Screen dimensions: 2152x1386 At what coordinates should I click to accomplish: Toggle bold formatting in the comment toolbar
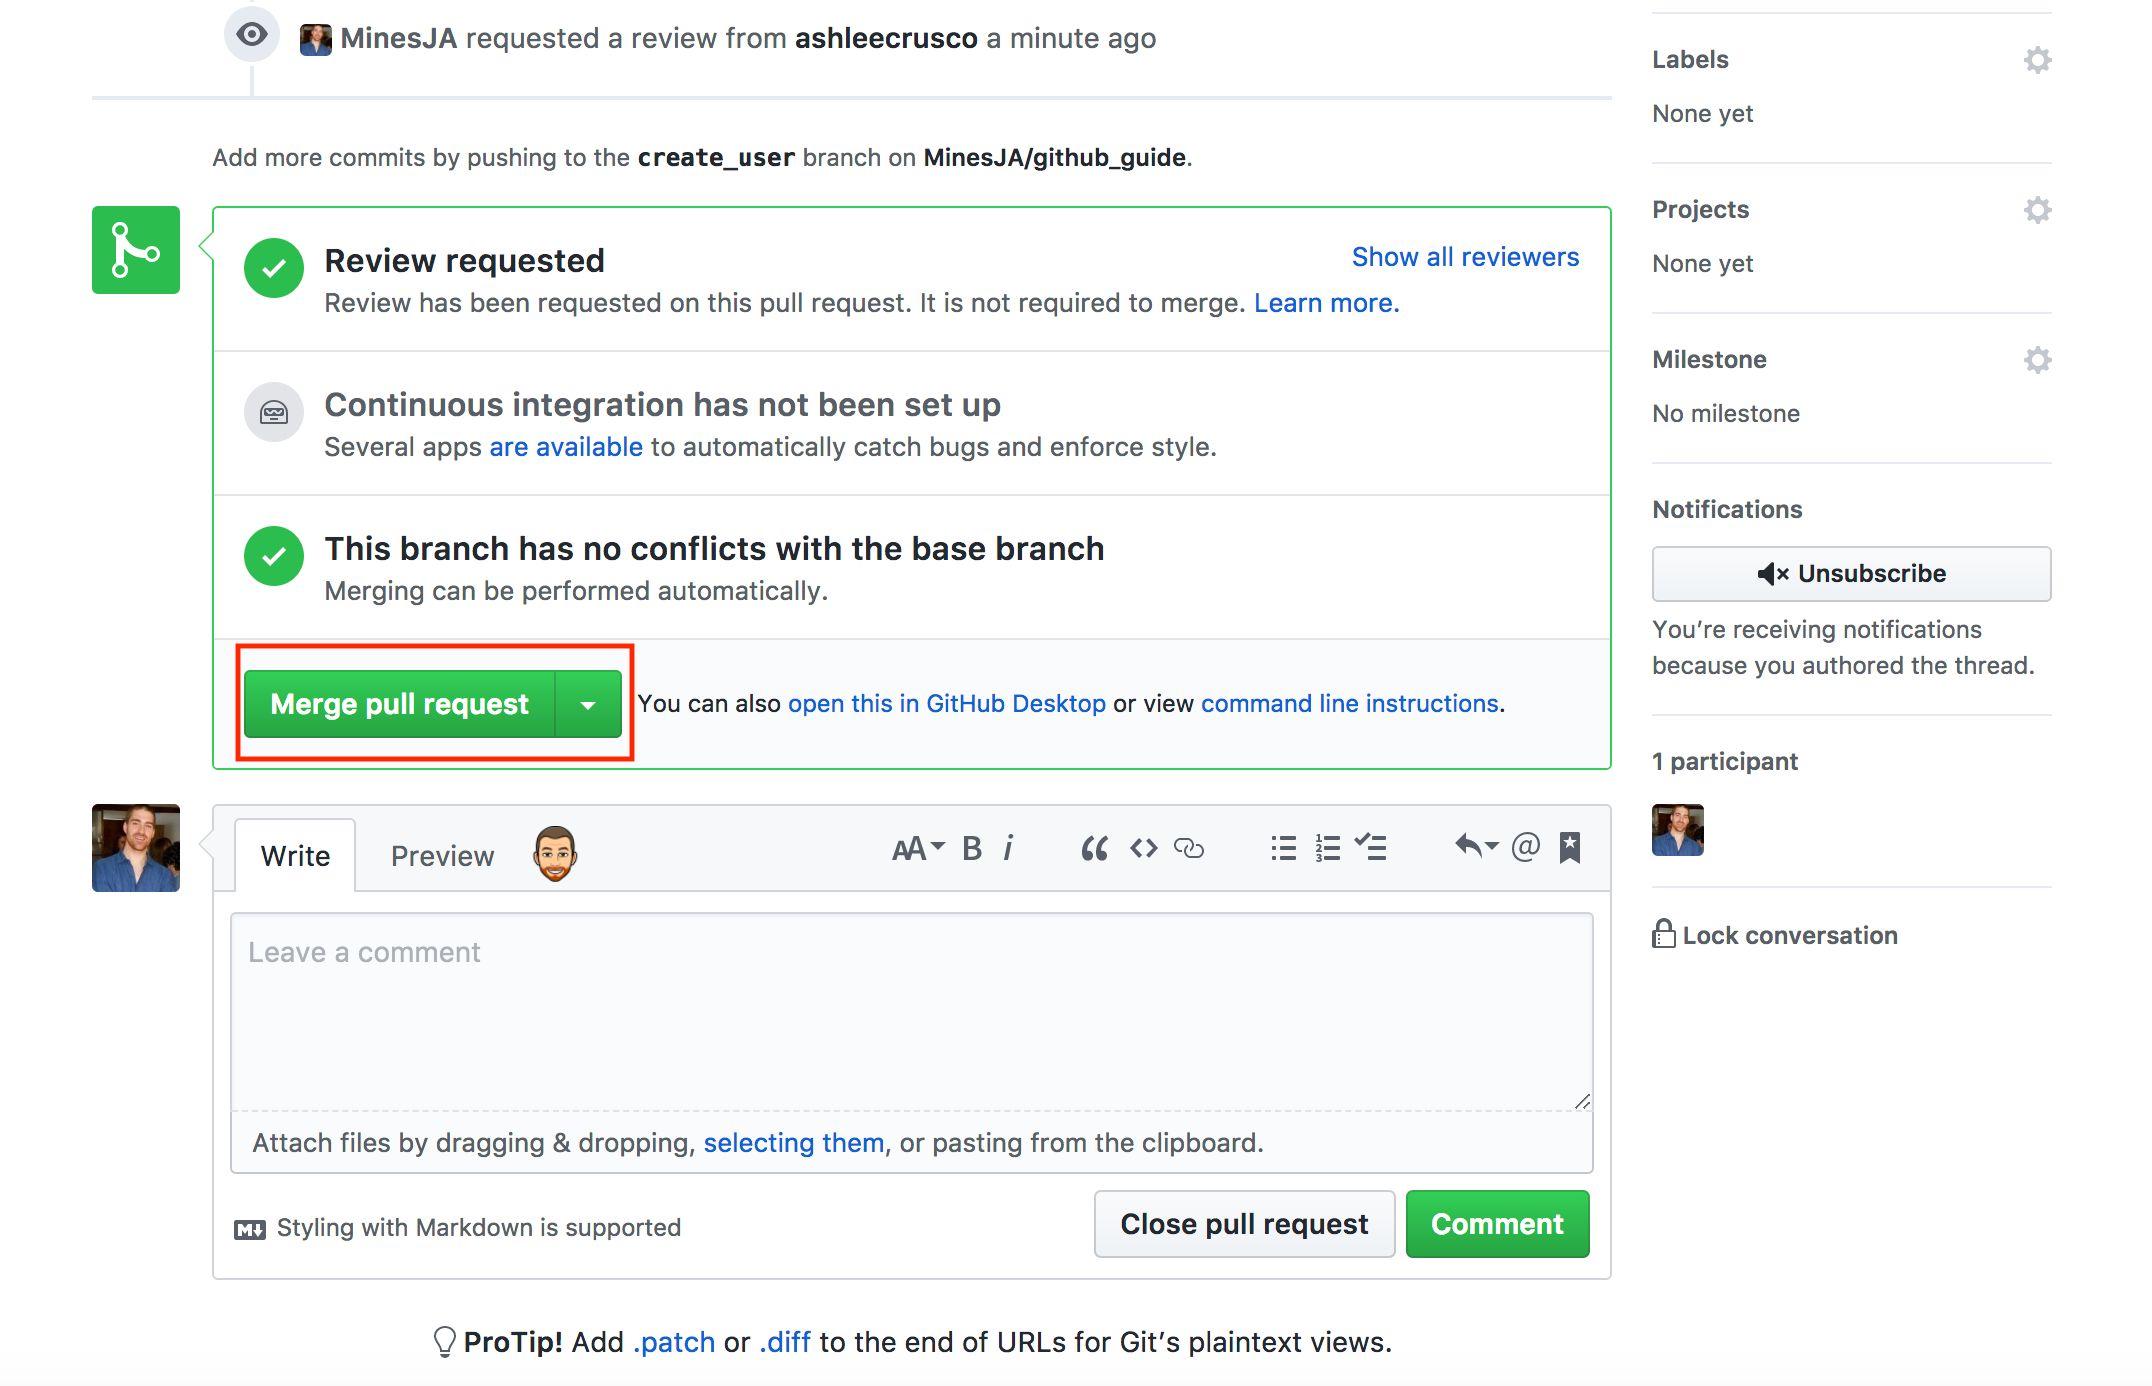coord(970,847)
